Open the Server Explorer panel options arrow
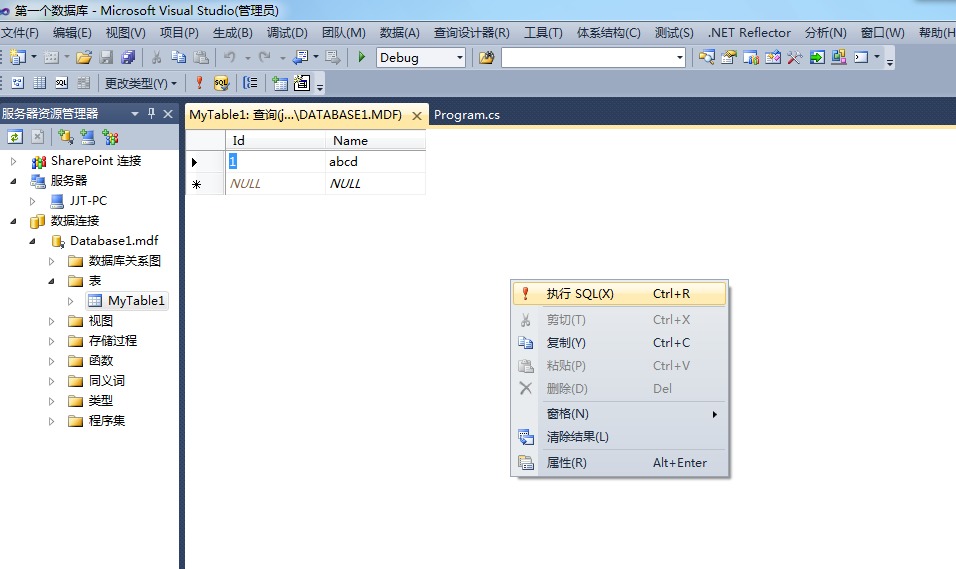 135,113
